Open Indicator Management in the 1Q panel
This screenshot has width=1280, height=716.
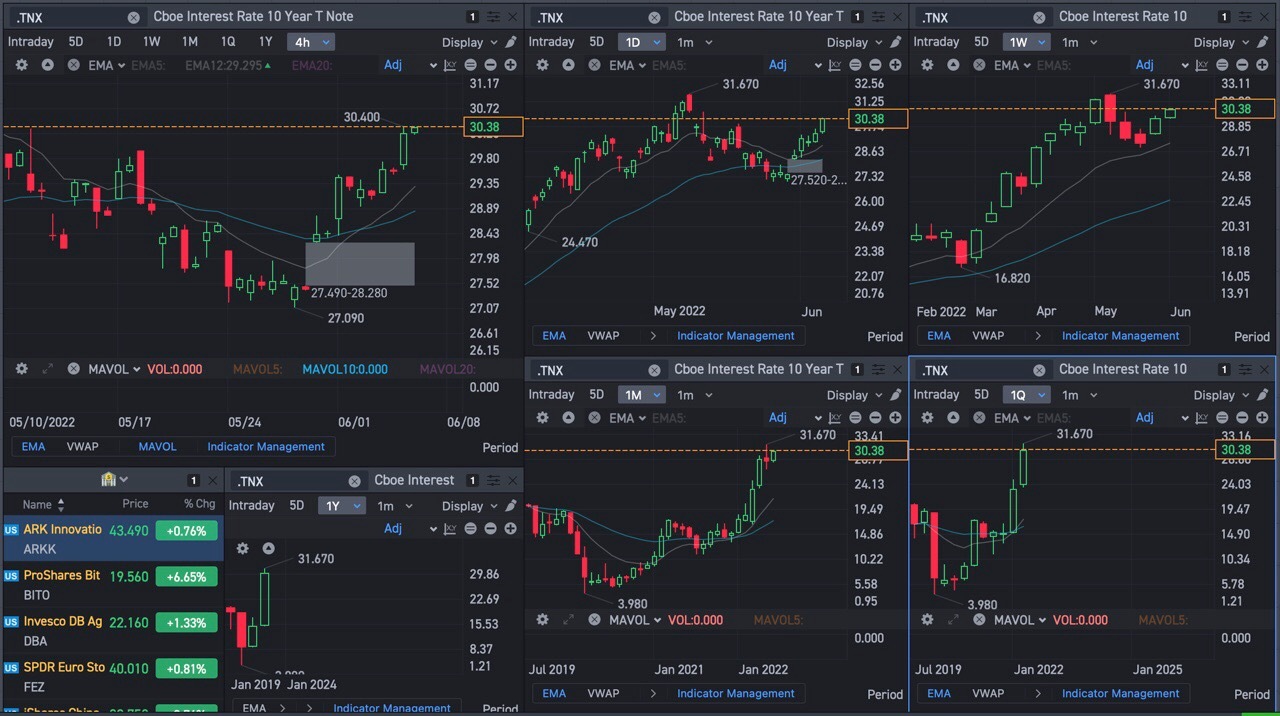pos(1121,694)
